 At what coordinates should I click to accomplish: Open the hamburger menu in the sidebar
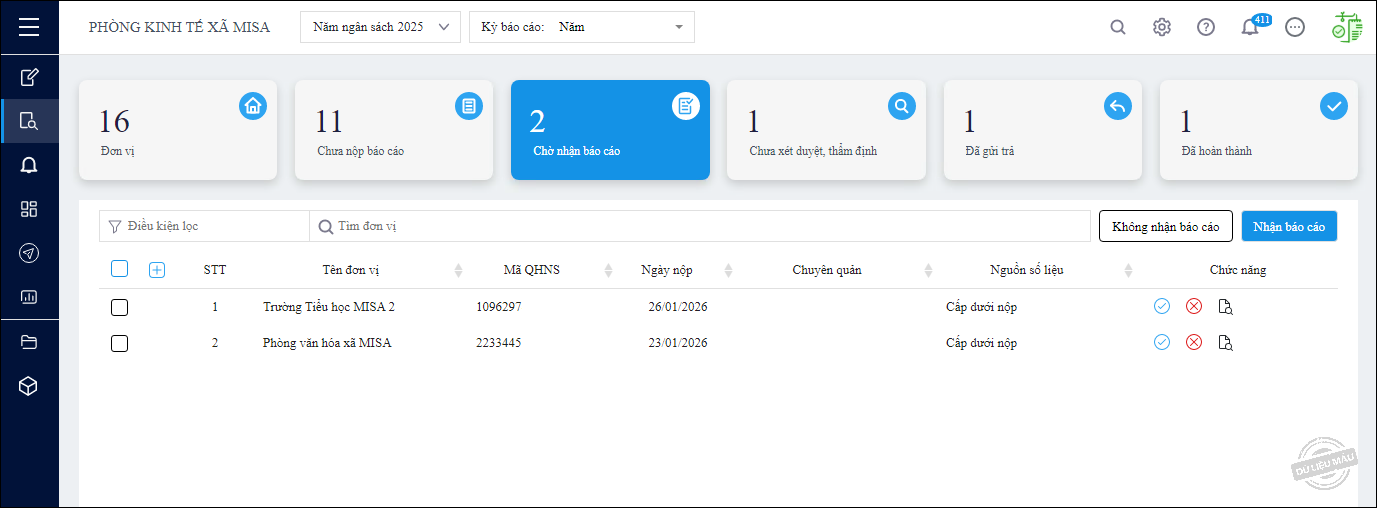[x=29, y=27]
